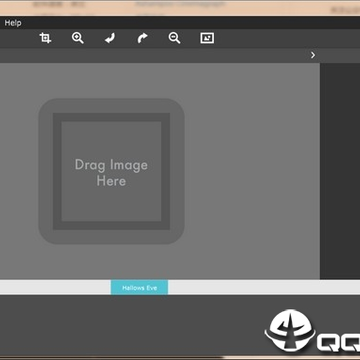360x360 pixels.
Task: Rotate image right with curved arrow
Action: coord(142,38)
